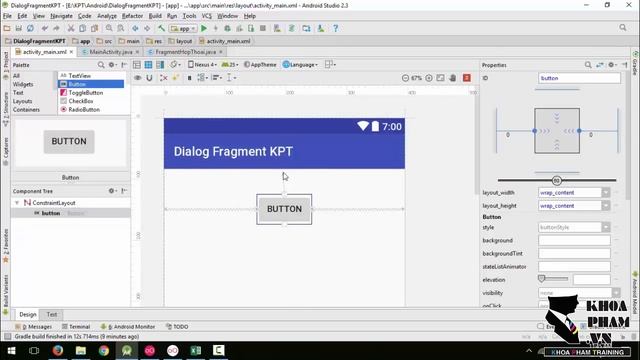This screenshot has width=640, height=360.
Task: Toggle Show Constraints eye icon
Action: pos(138,78)
